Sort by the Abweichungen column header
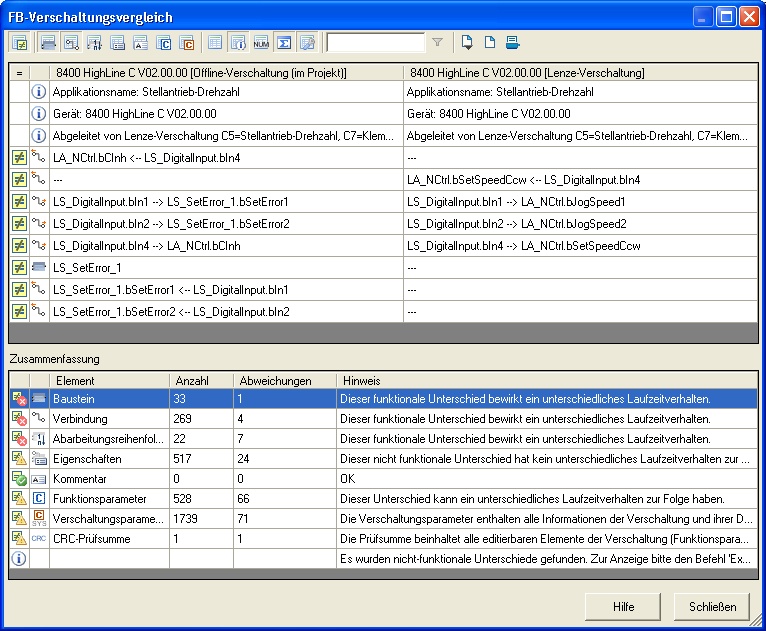The height and width of the screenshot is (631, 766). point(275,381)
